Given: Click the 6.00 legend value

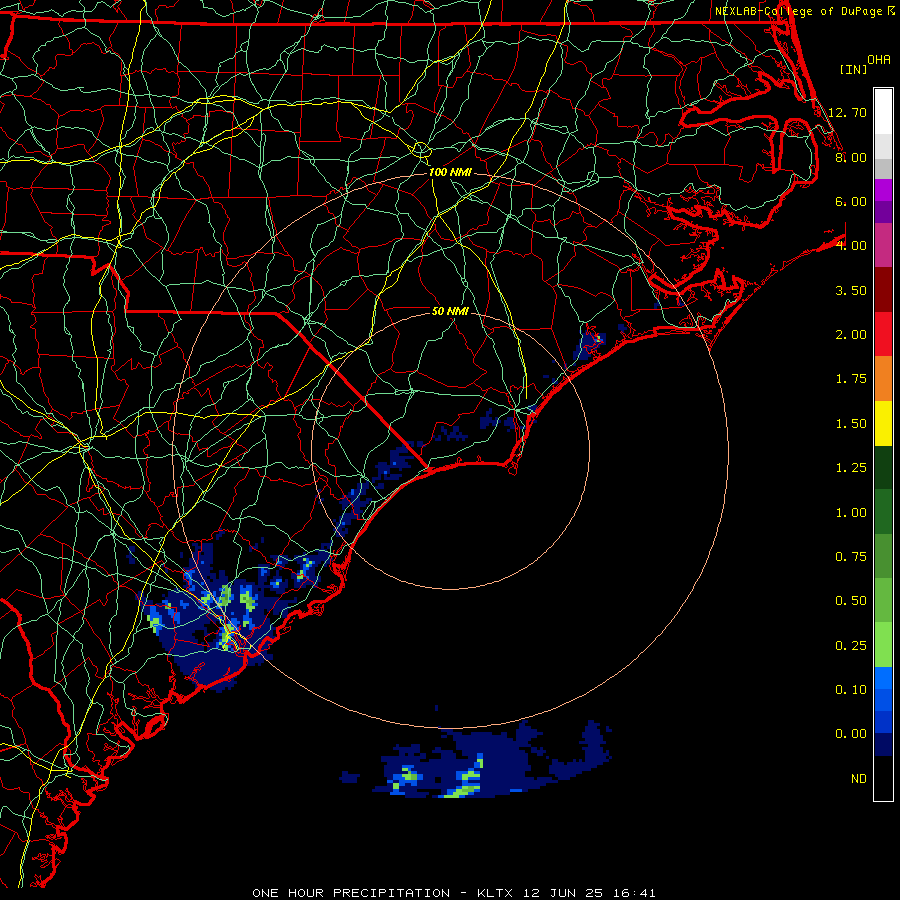Looking at the screenshot, I should pyautogui.click(x=851, y=201).
